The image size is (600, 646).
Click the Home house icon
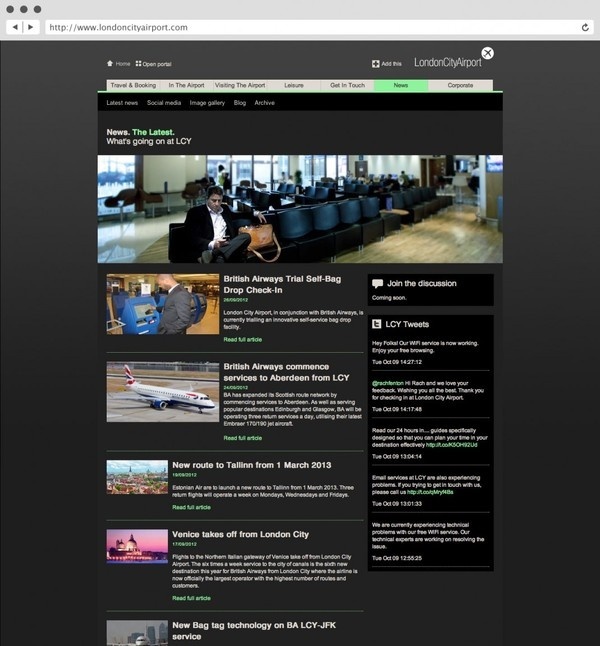coord(110,63)
